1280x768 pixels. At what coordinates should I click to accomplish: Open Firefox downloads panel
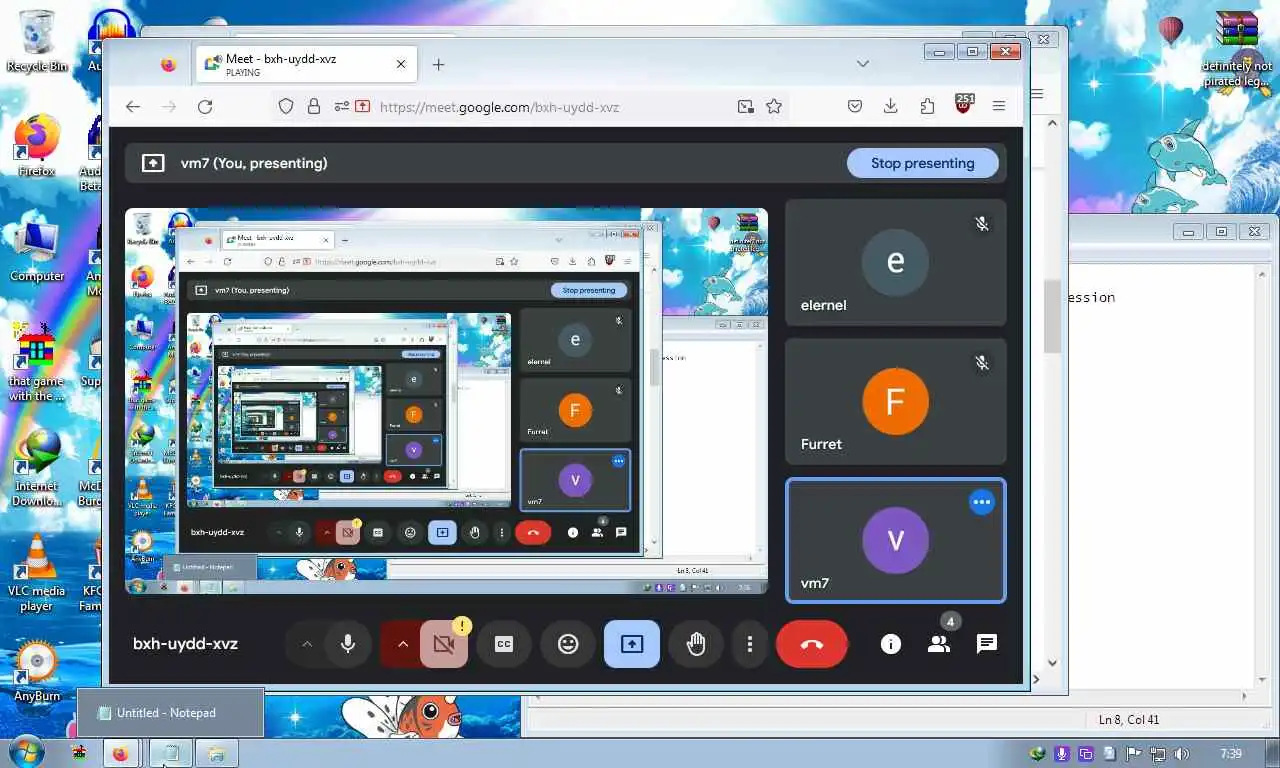pyautogui.click(x=891, y=106)
